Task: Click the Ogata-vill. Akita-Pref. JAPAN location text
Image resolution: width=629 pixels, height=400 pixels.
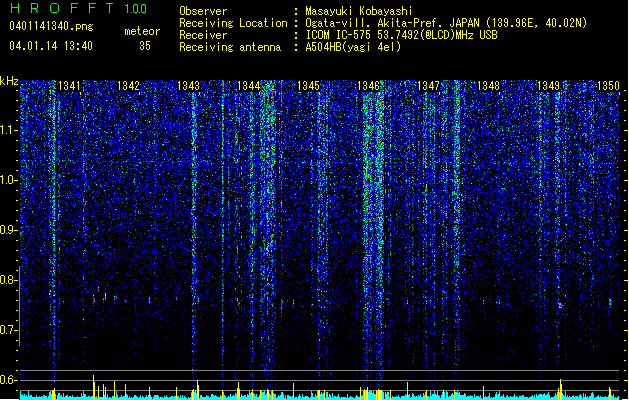Action: (446, 23)
